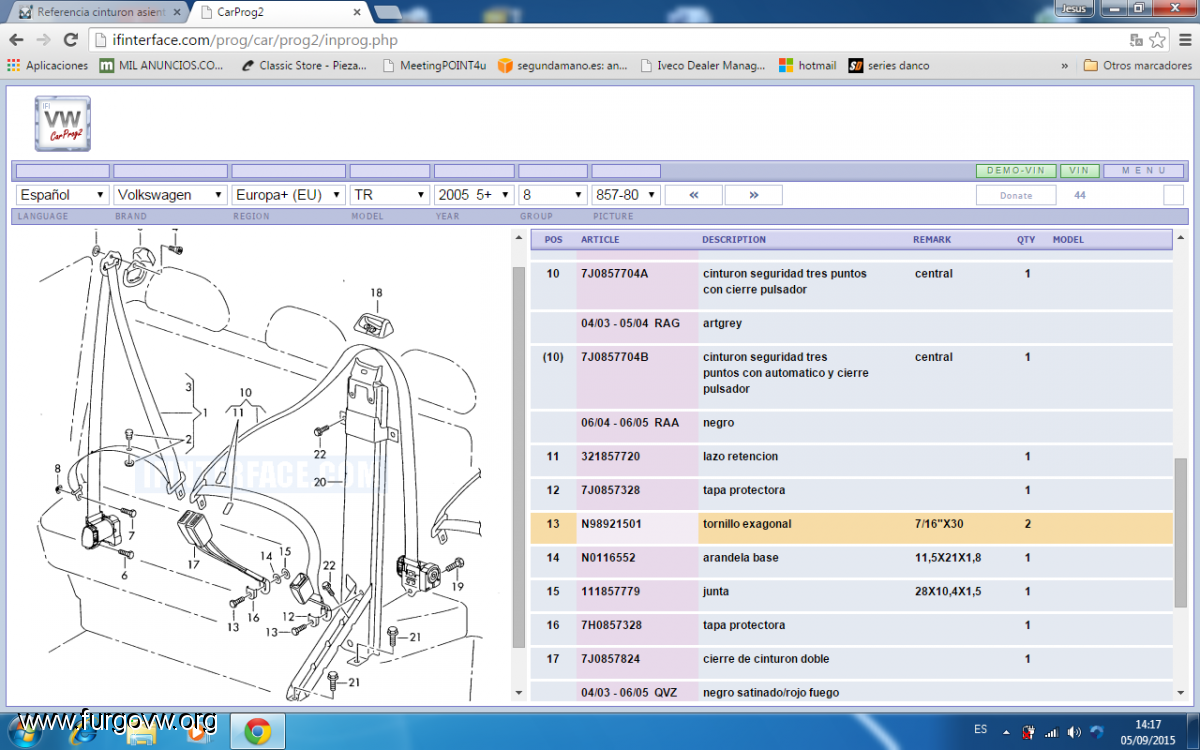Open the media player taskbar icon
Screen dimensions: 1200x750
(199, 732)
